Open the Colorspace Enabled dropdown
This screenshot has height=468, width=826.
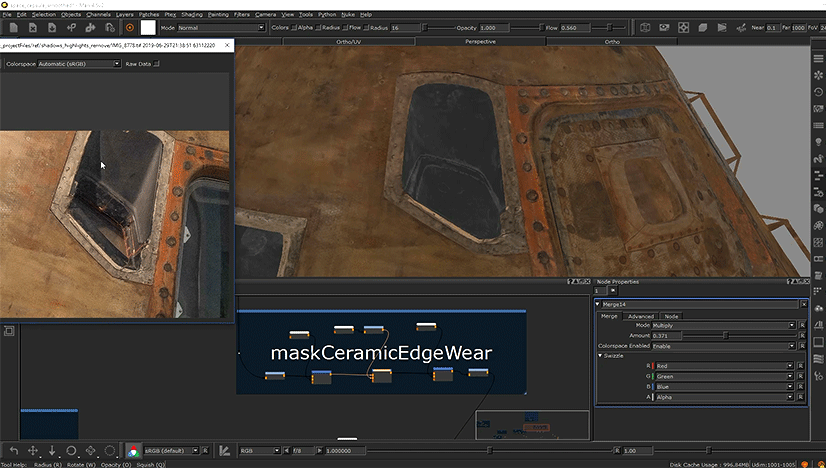pos(723,346)
